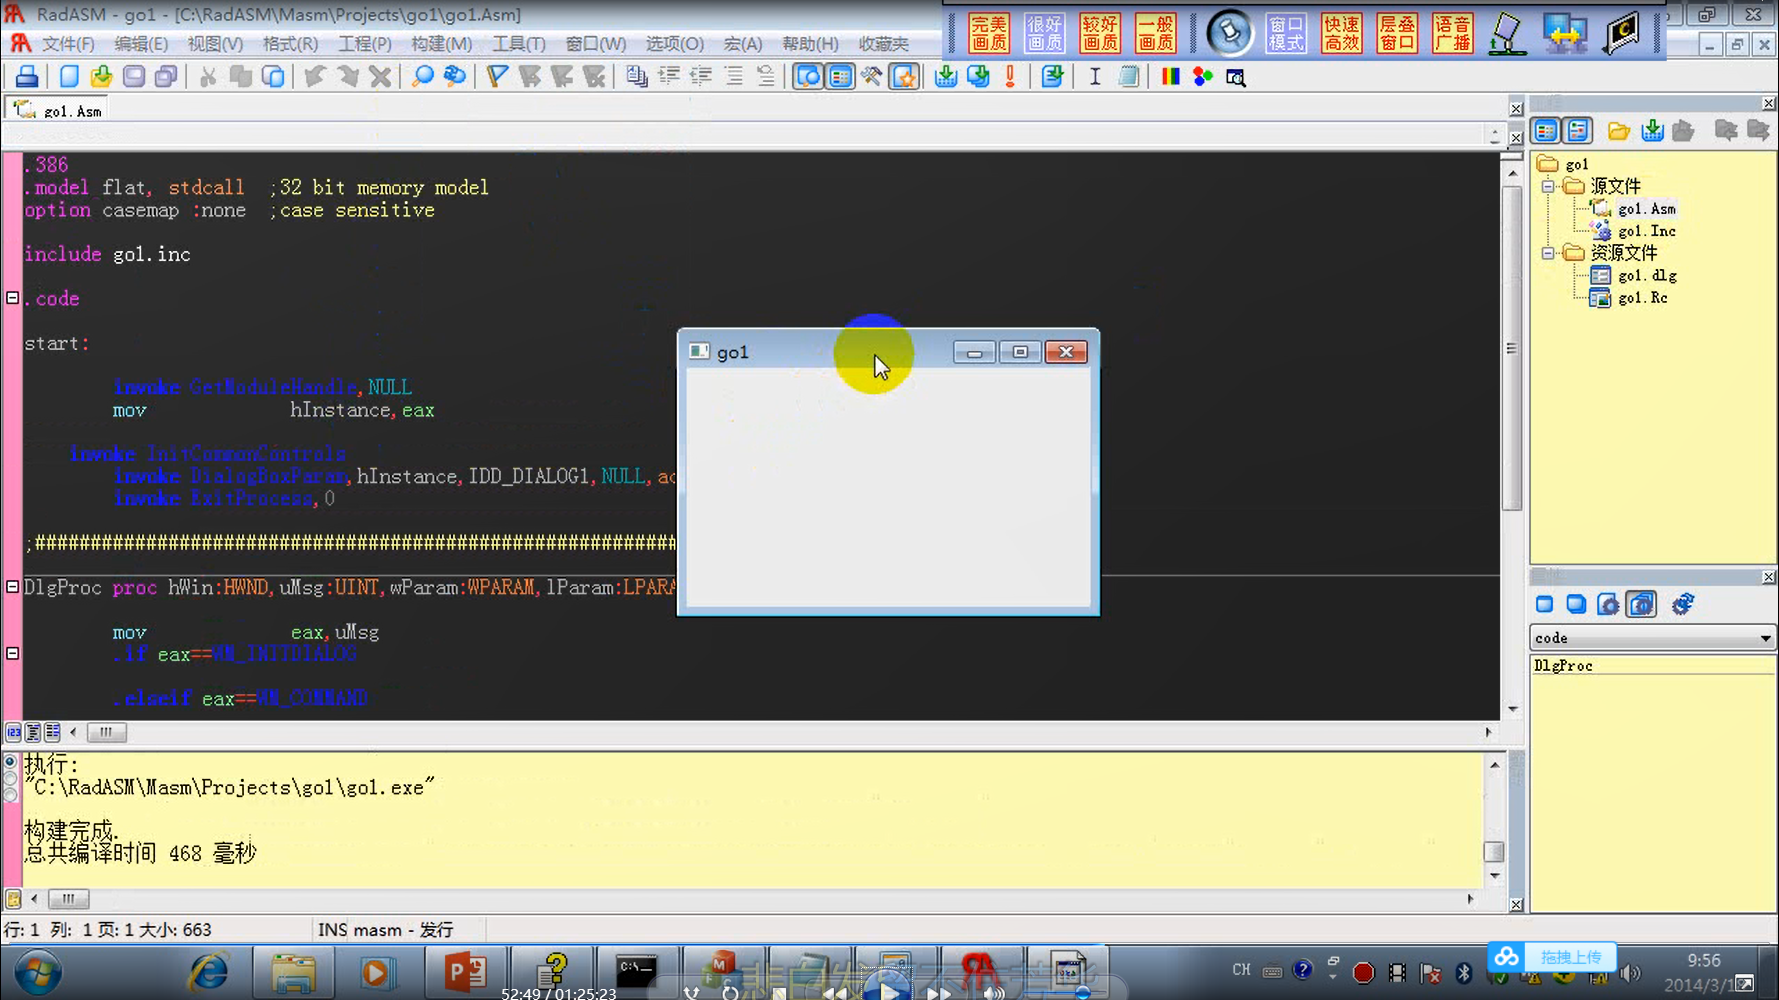Click the Windows Start button
Screen dimensions: 1779x1000
point(38,972)
